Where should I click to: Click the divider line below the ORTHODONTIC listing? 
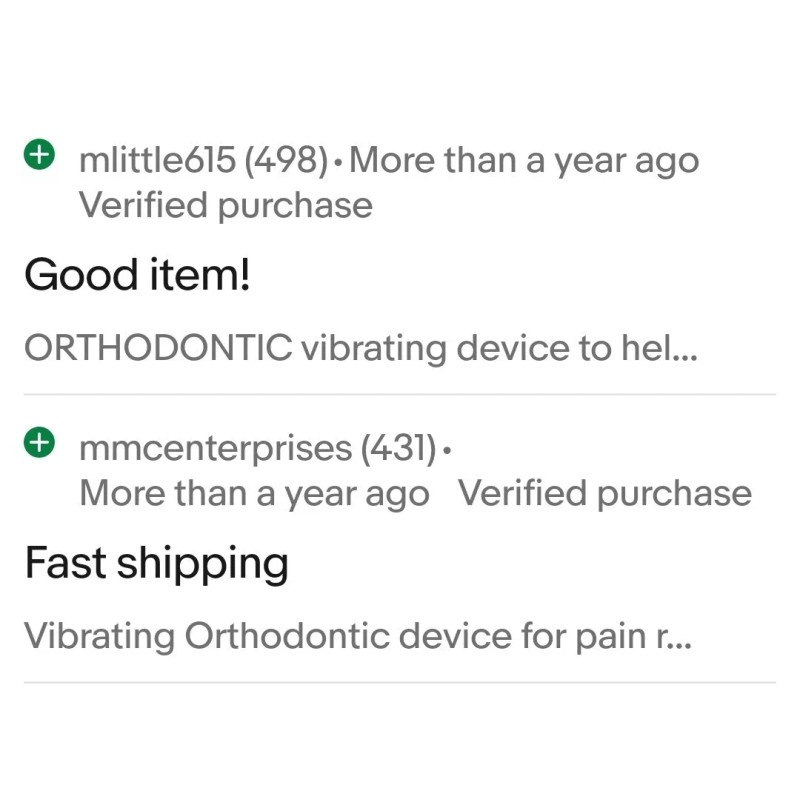(x=400, y=394)
